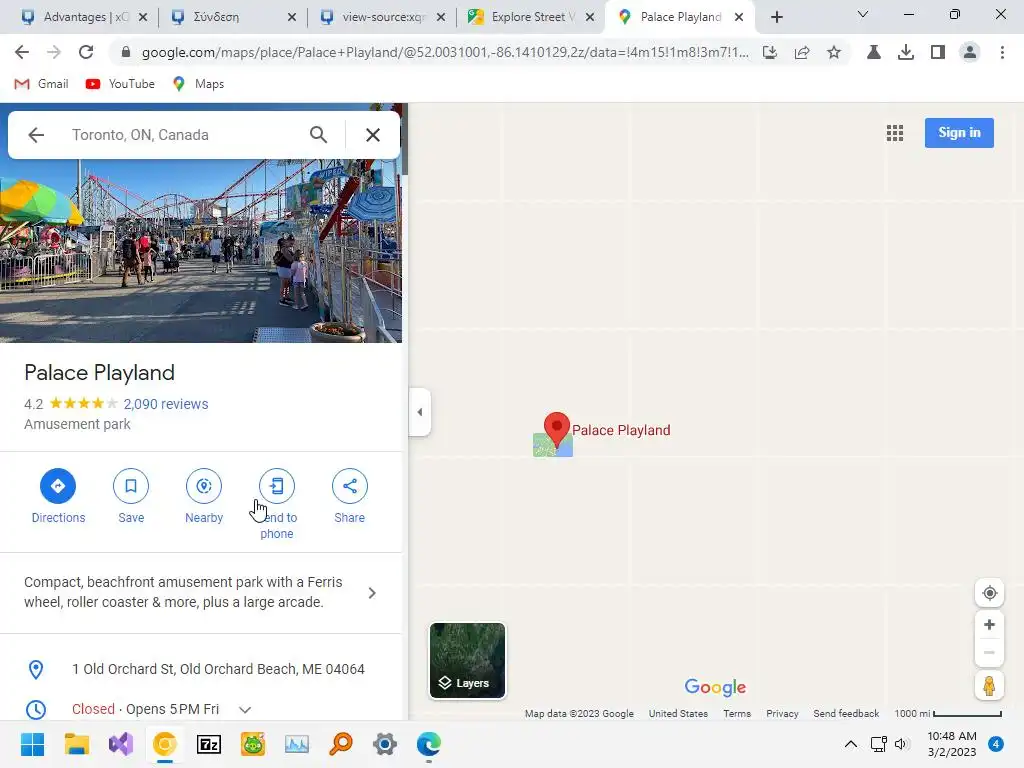Image resolution: width=1024 pixels, height=768 pixels.
Task: Click the Sign in button
Action: 959,133
